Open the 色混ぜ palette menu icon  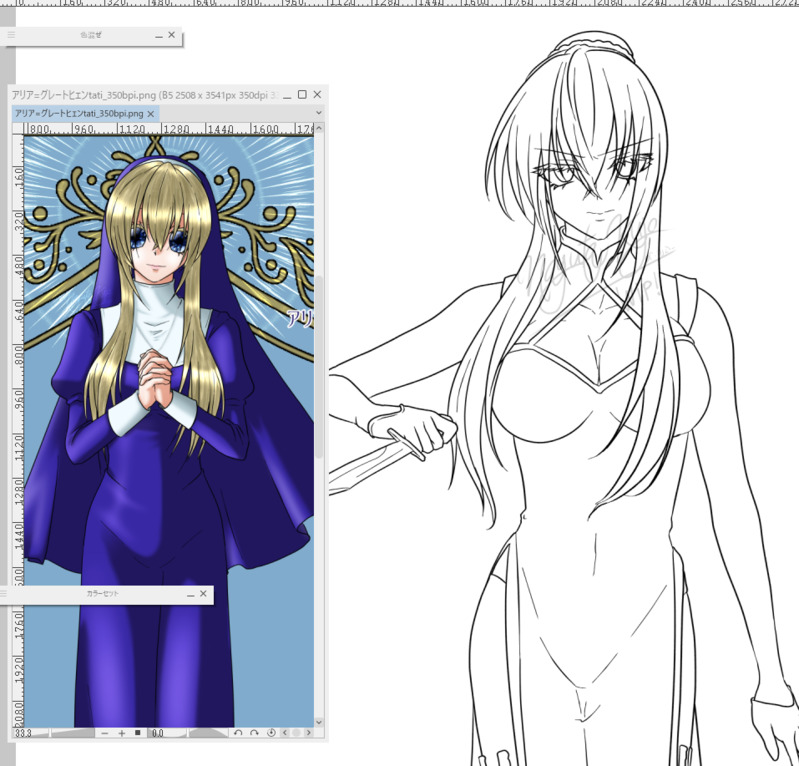pyautogui.click(x=11, y=35)
